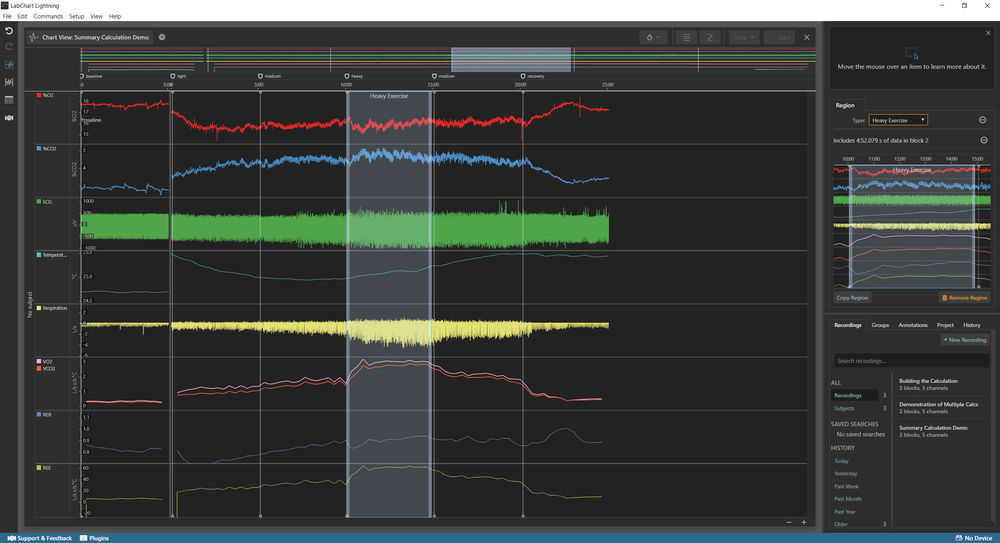Add a new view with the plus icon
Screen dimensions: 1000x543
[x=162, y=37]
